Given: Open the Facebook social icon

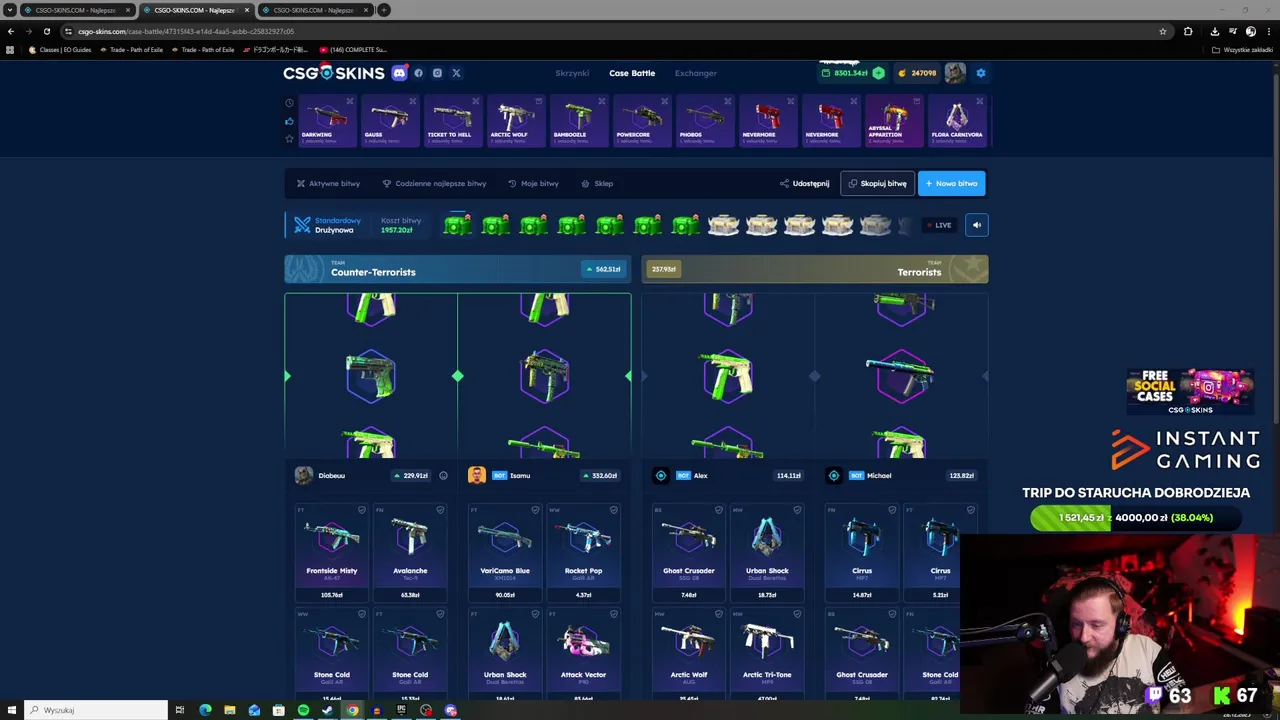Looking at the screenshot, I should [418, 73].
